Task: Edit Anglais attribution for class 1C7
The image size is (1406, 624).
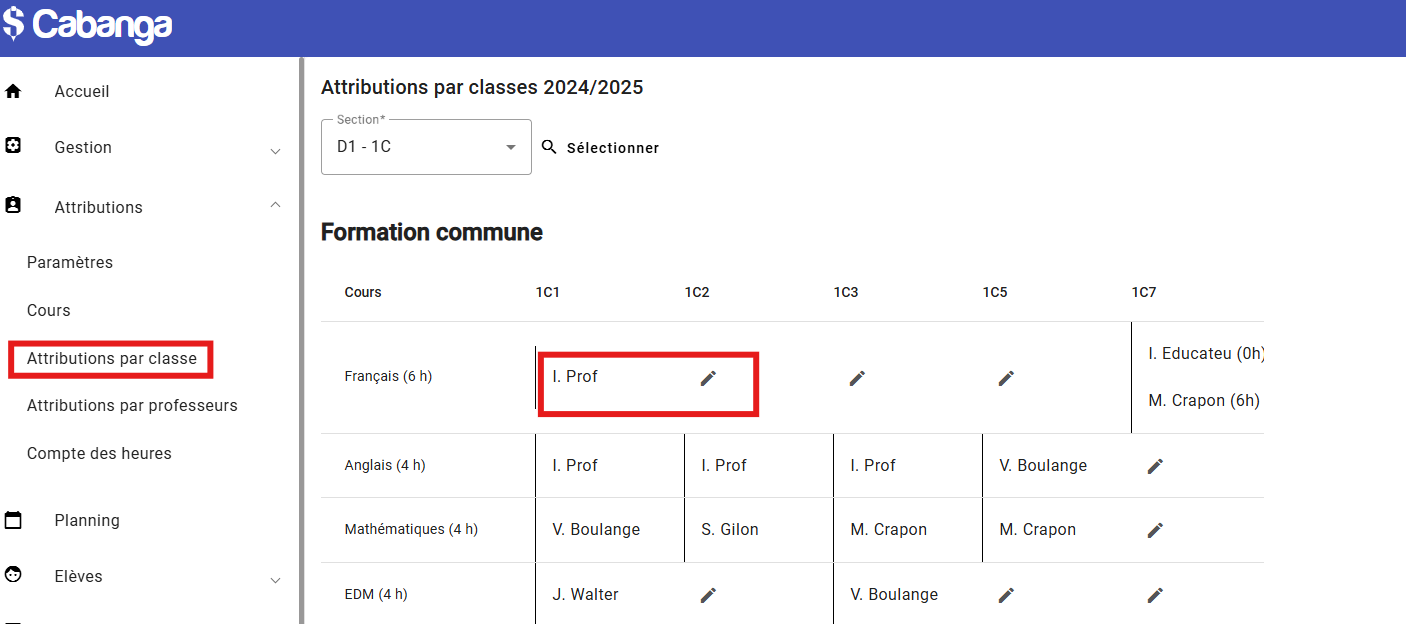Action: (1155, 466)
